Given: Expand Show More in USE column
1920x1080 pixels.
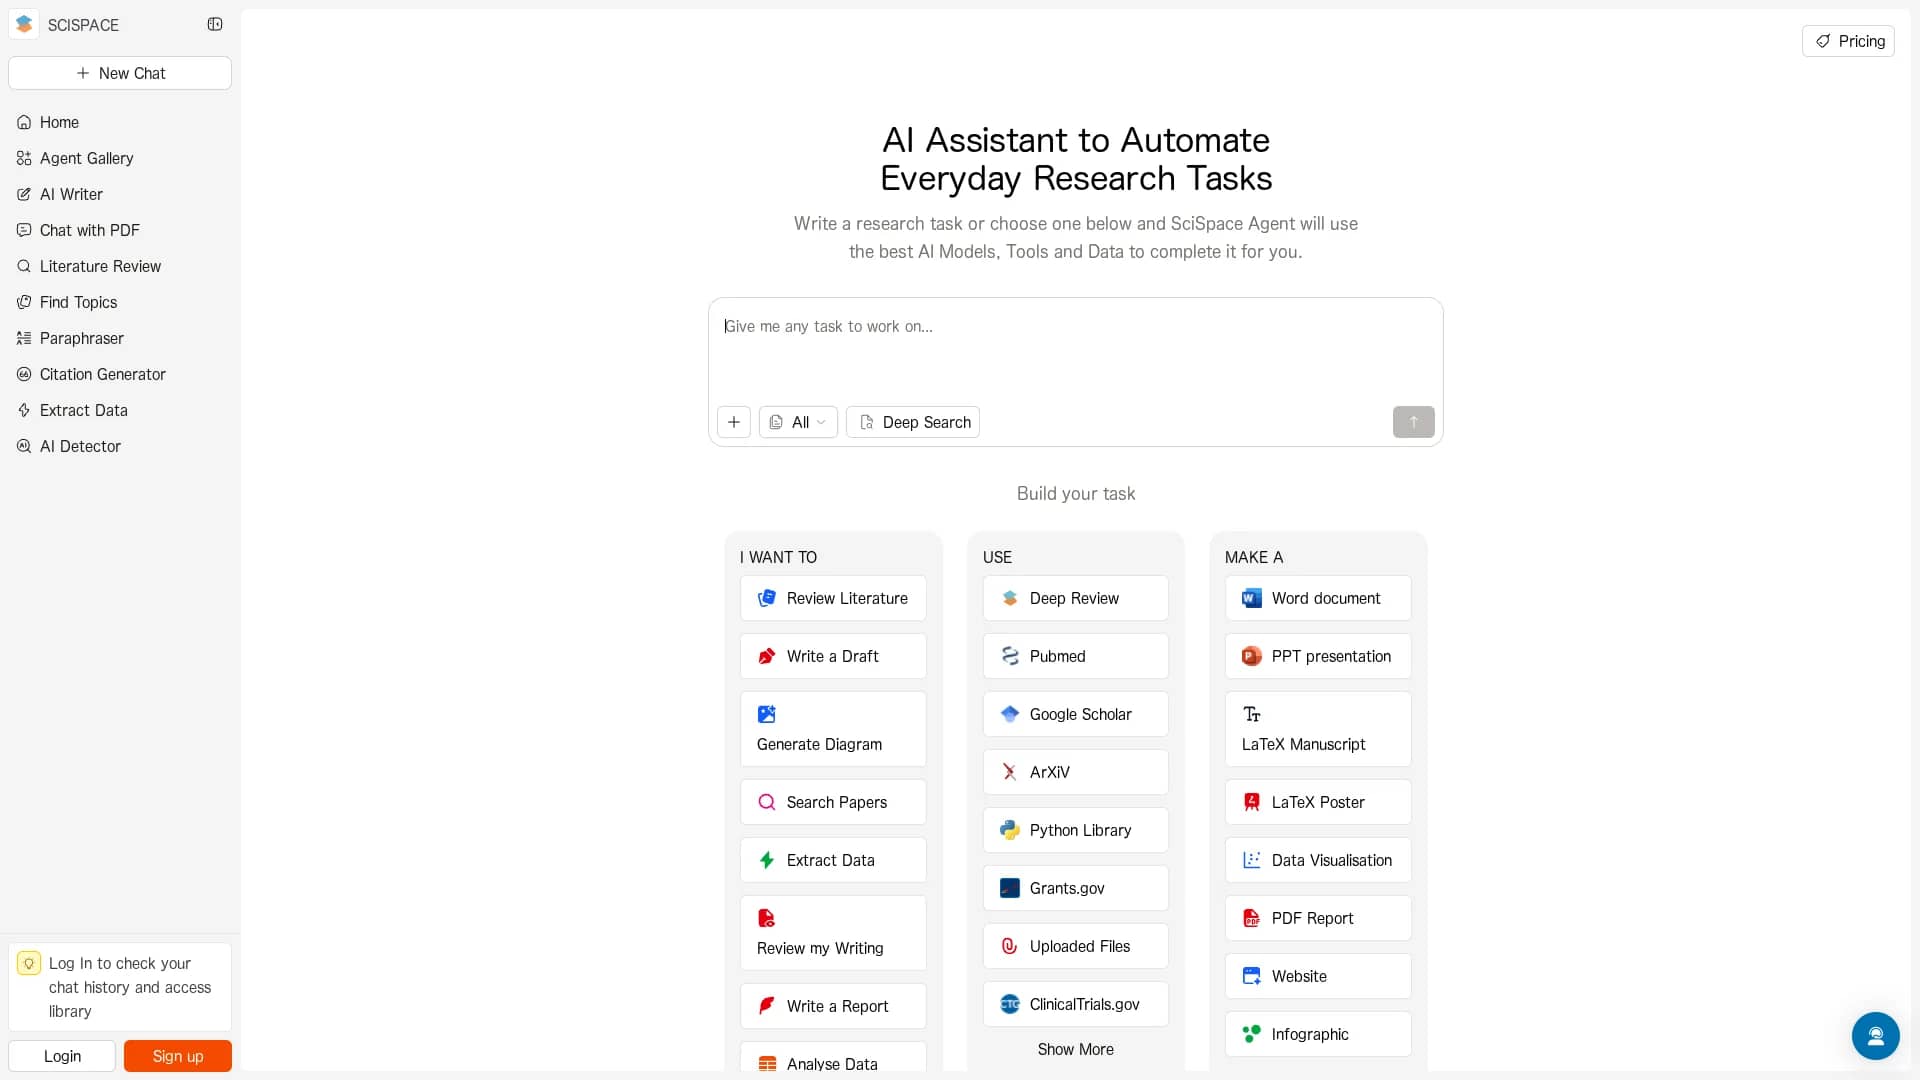Looking at the screenshot, I should click(x=1076, y=1049).
